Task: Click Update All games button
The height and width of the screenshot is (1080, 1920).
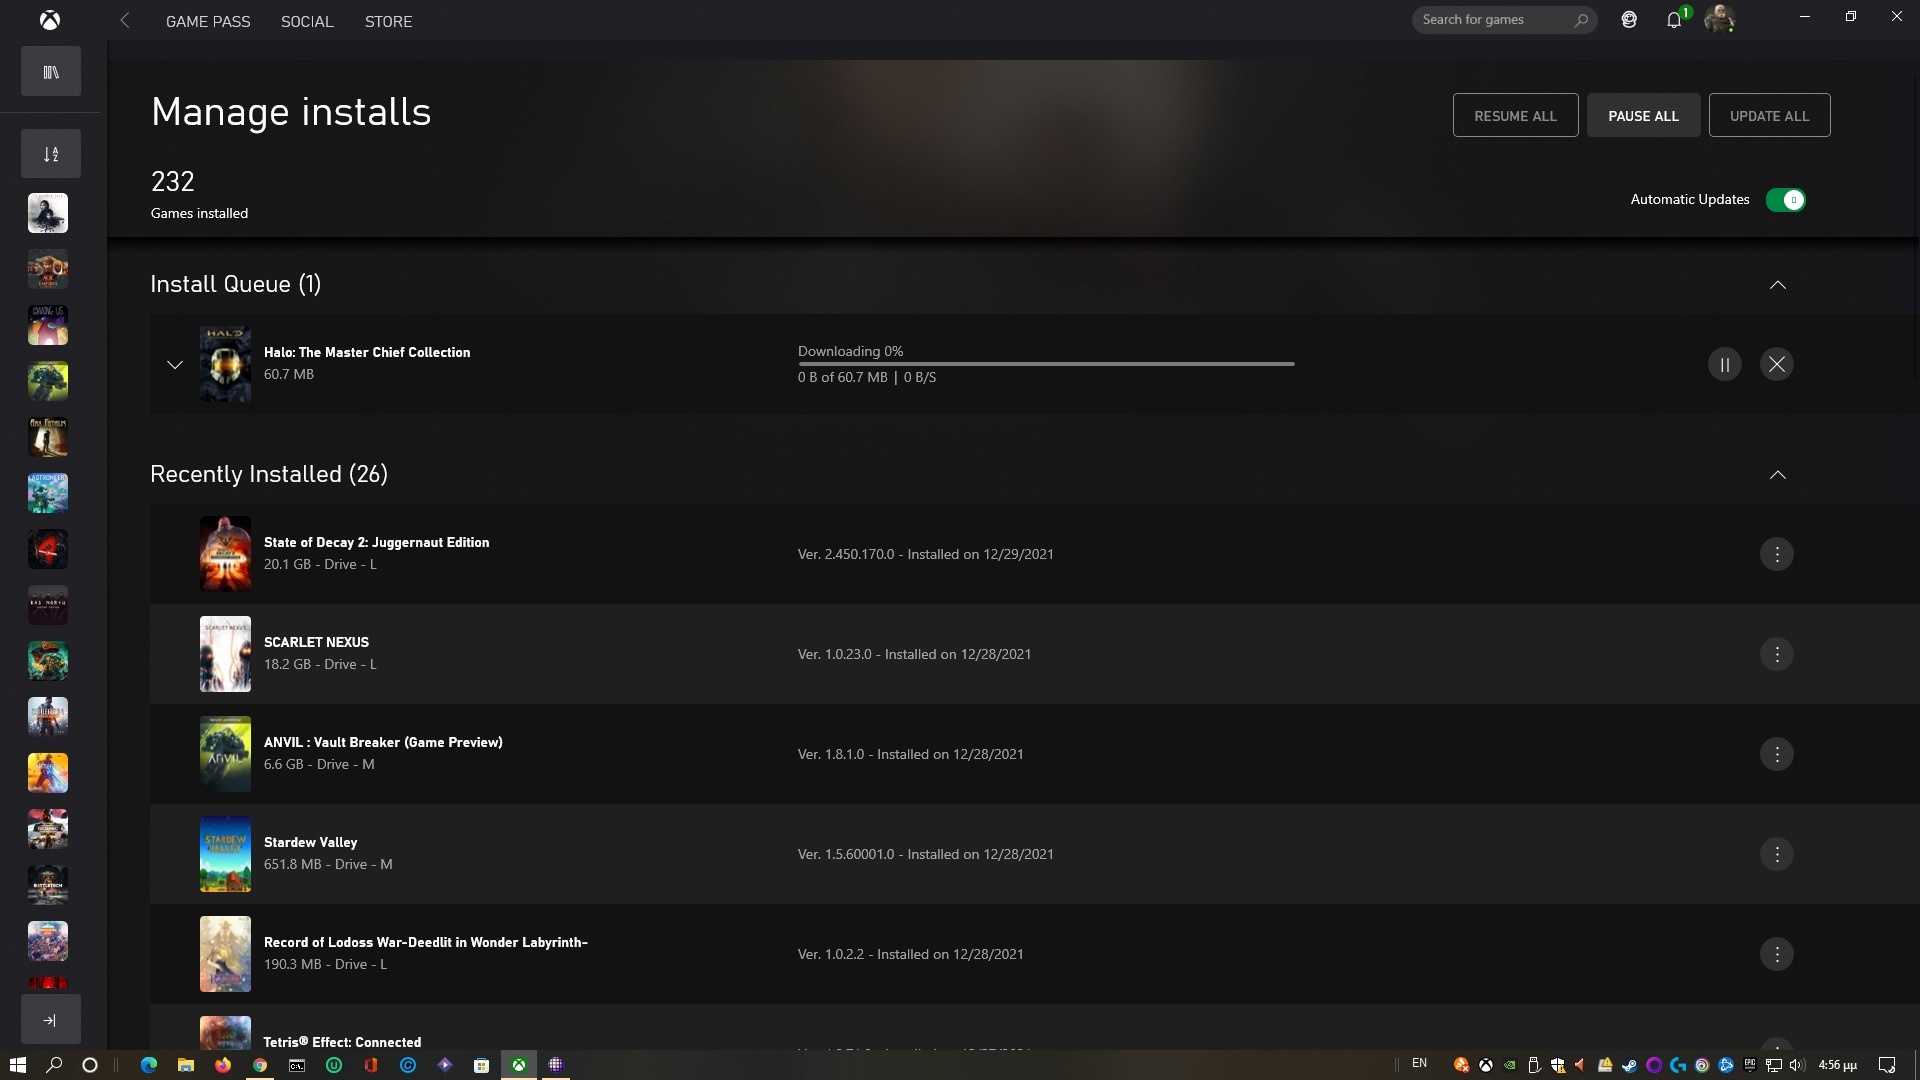Action: [x=1768, y=115]
